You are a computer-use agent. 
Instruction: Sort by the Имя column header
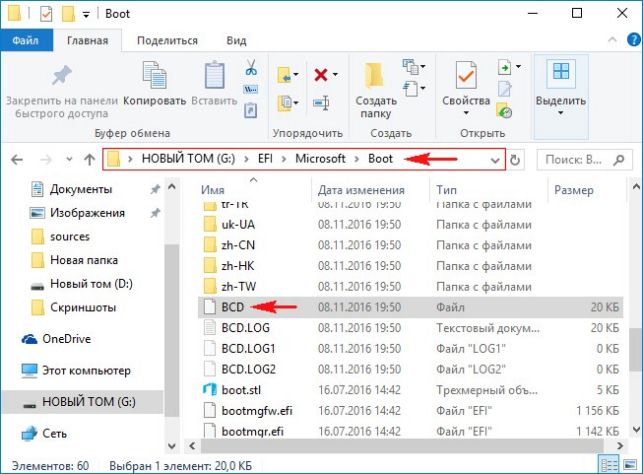[212, 190]
